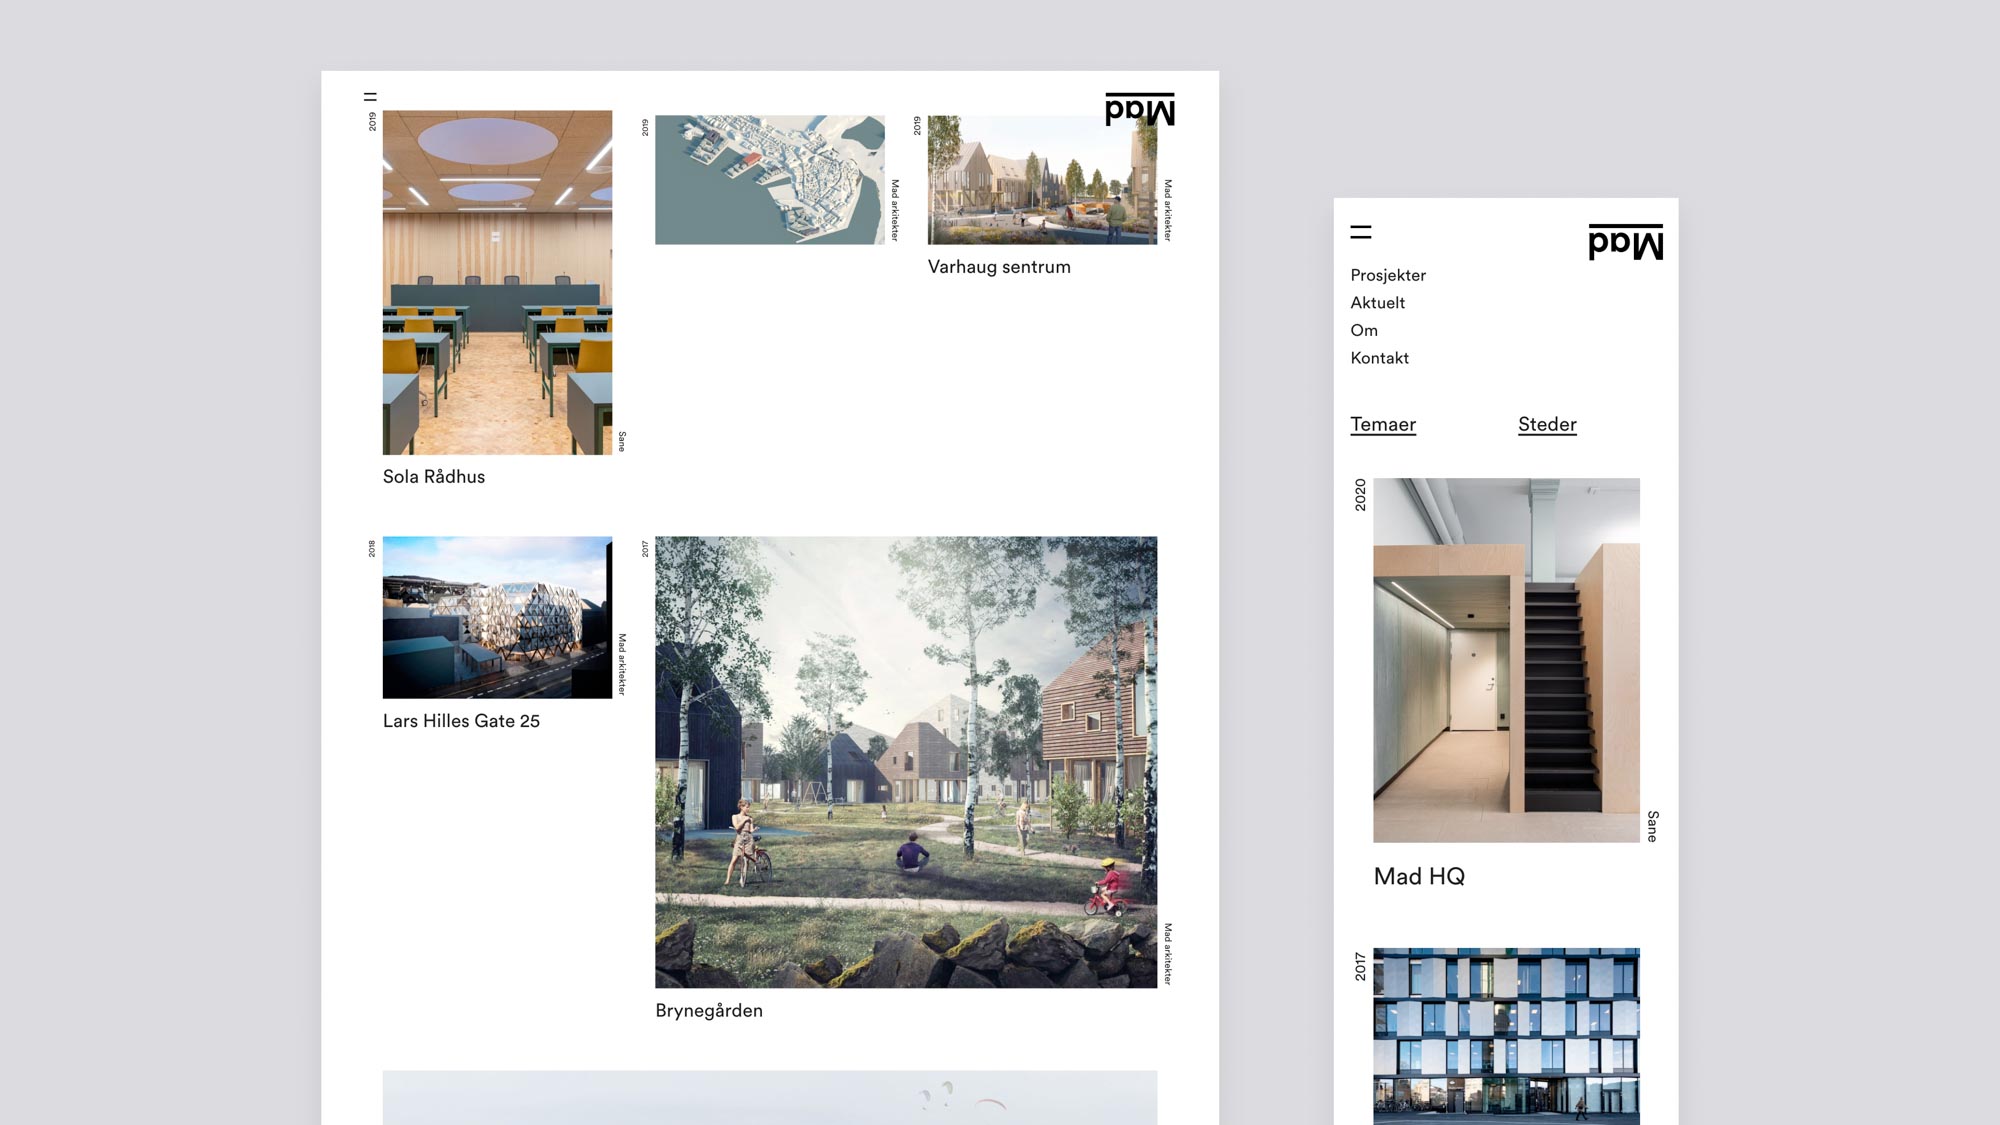
Task: Expand the Steder filter
Action: point(1546,424)
